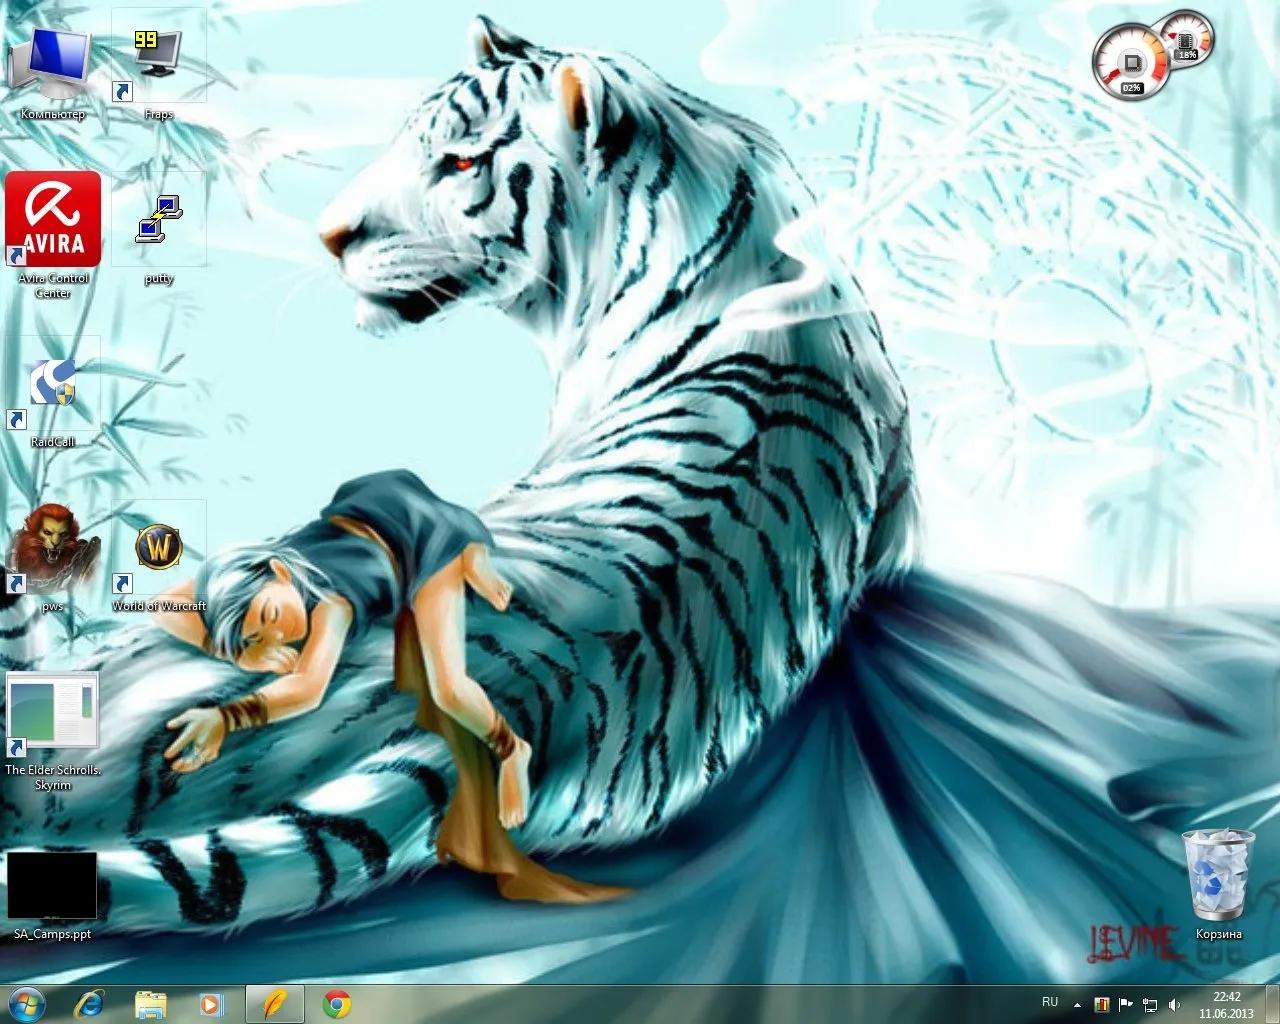Open Windows Media Player from taskbar
This screenshot has width=1280, height=1024.
210,1003
